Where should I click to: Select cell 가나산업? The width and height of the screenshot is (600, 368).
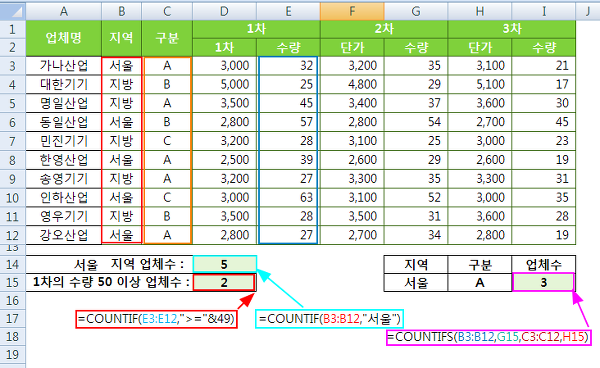(x=64, y=66)
